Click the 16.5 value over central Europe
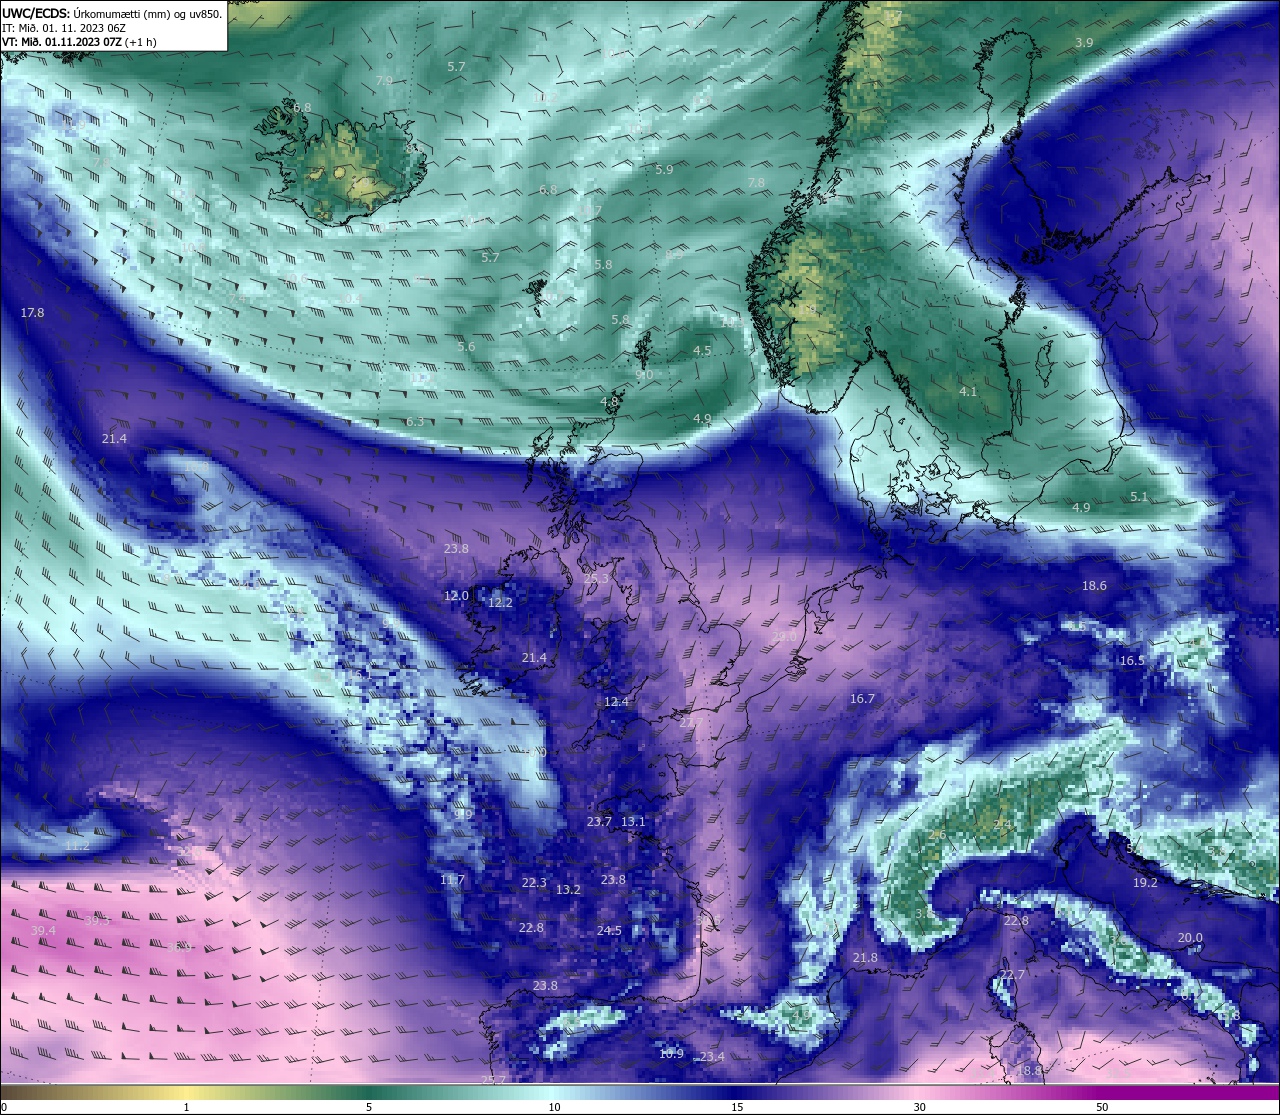This screenshot has height=1115, width=1280. (x=1132, y=661)
